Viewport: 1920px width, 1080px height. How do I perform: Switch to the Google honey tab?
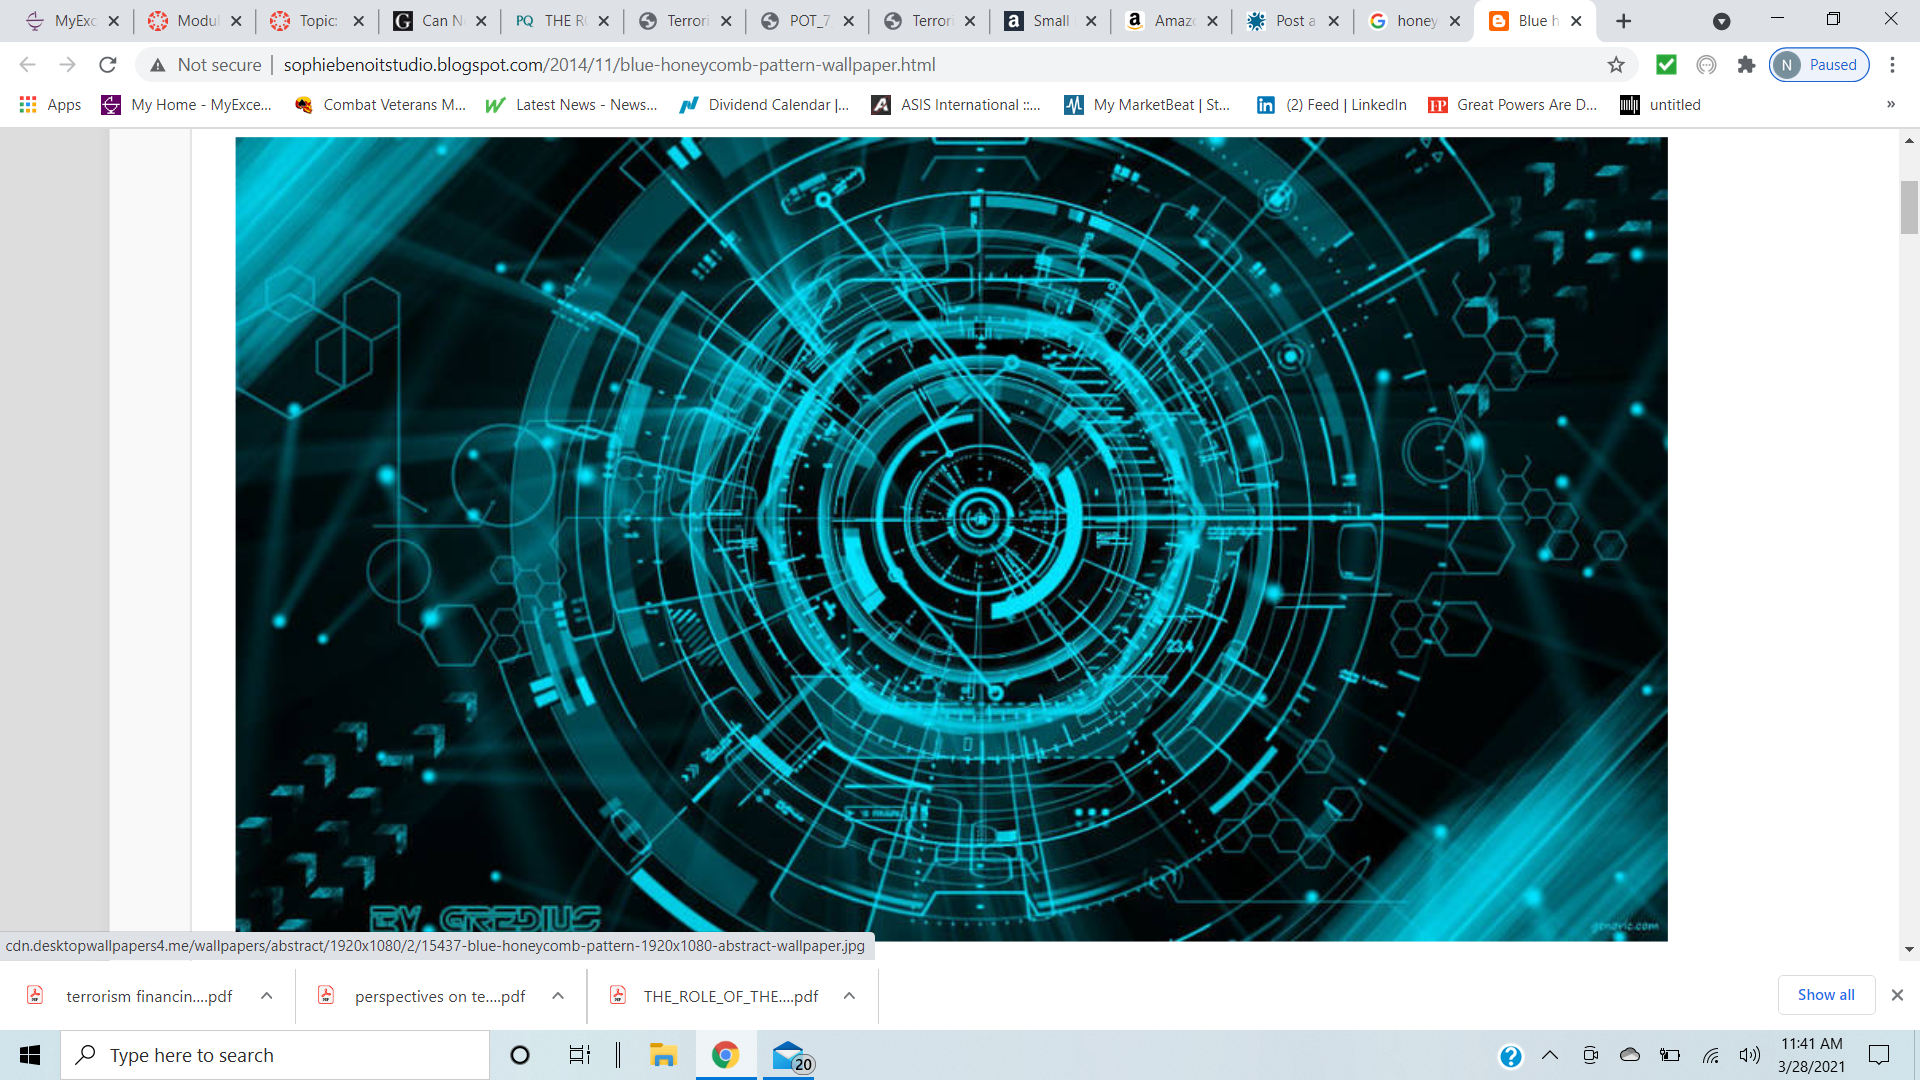[x=1404, y=21]
